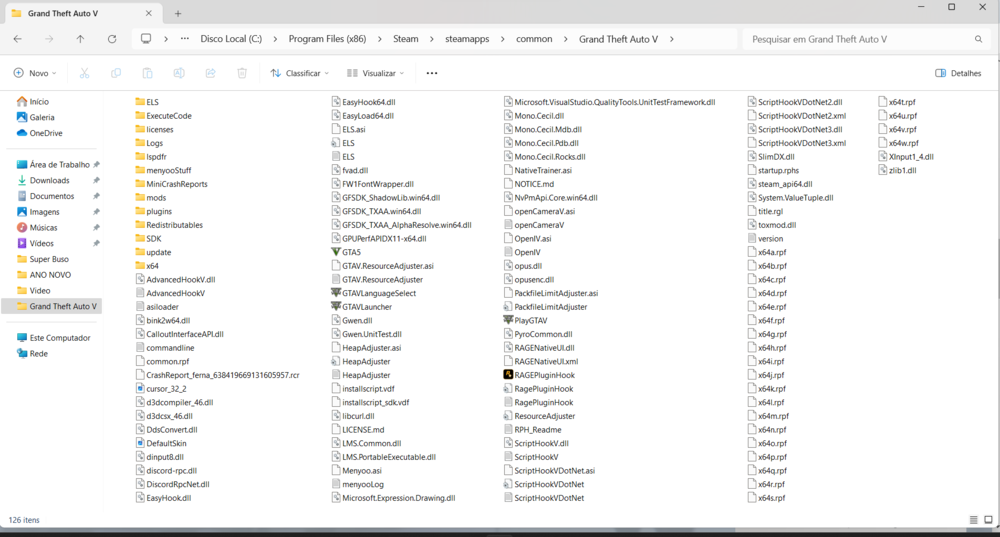This screenshot has width=1000, height=537.
Task: Go to Steam breadcrumb
Action: (406, 39)
